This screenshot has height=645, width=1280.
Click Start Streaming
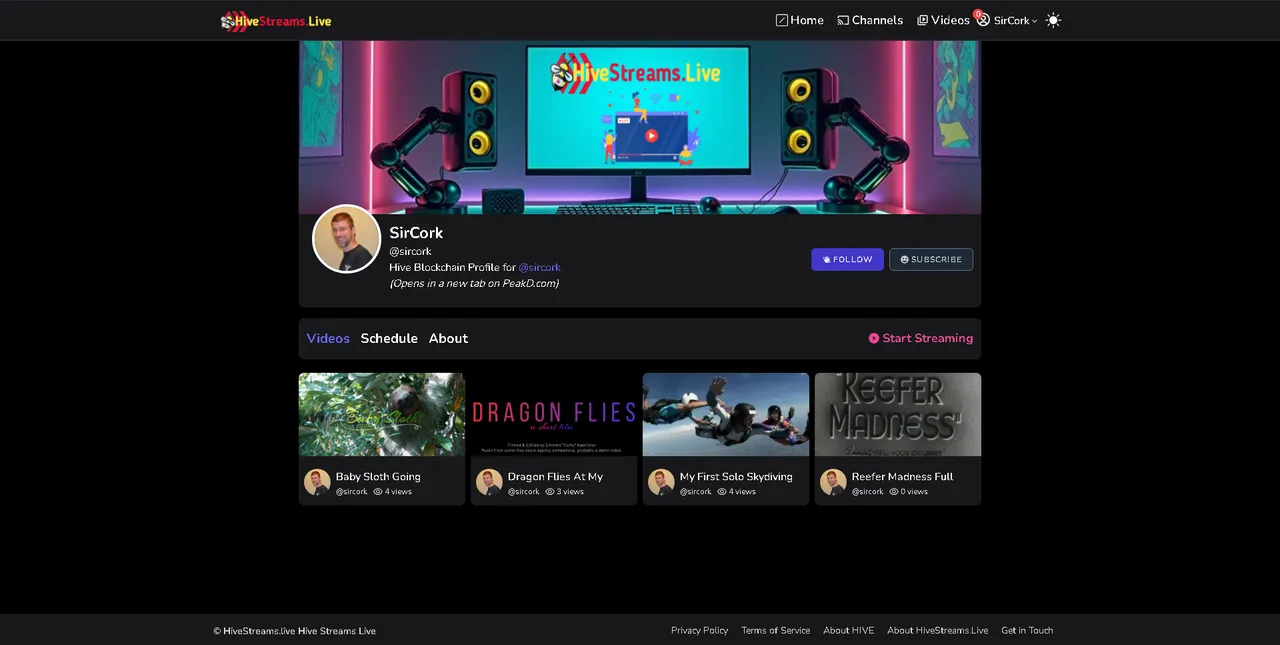(x=920, y=338)
